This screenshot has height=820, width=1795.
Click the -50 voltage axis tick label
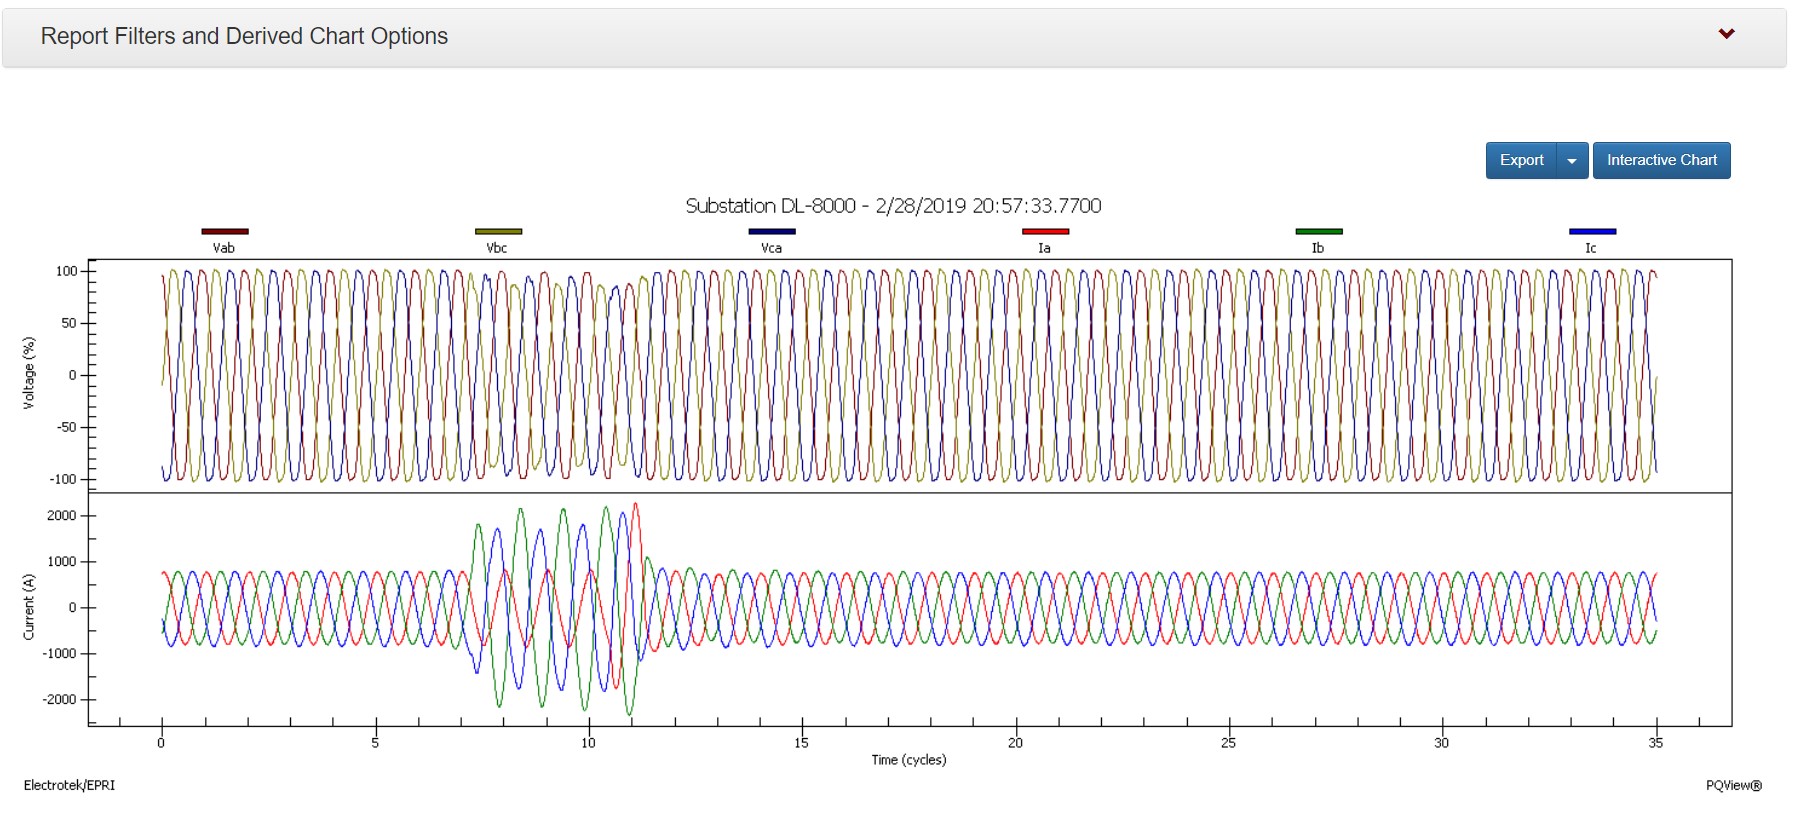tap(66, 427)
